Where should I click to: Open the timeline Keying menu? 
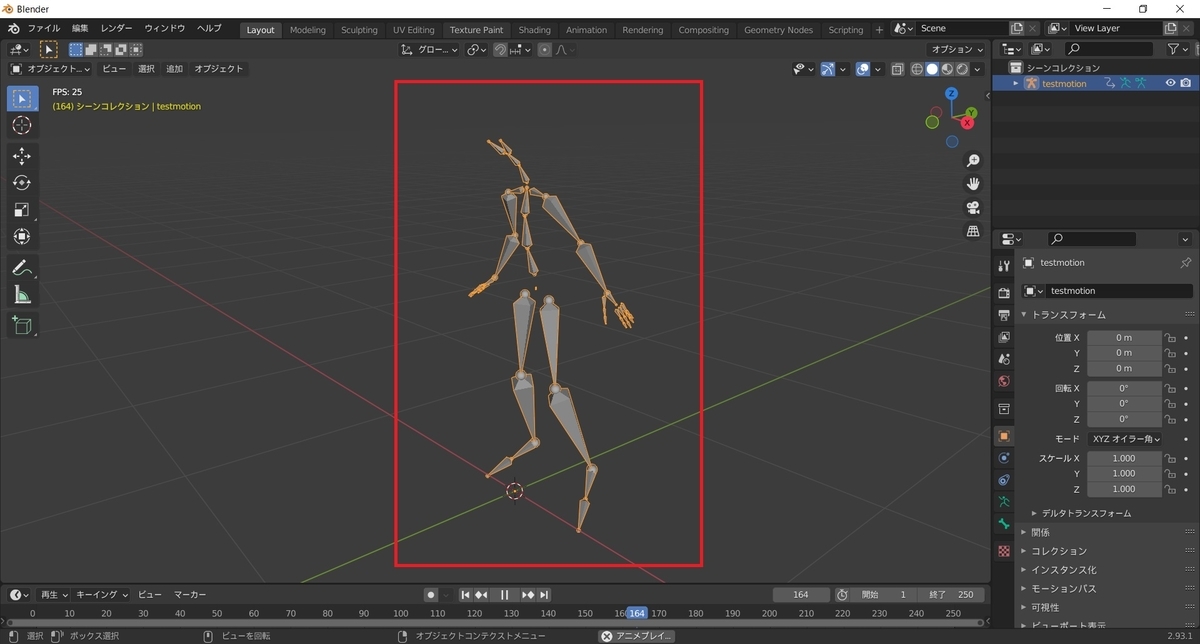click(102, 595)
